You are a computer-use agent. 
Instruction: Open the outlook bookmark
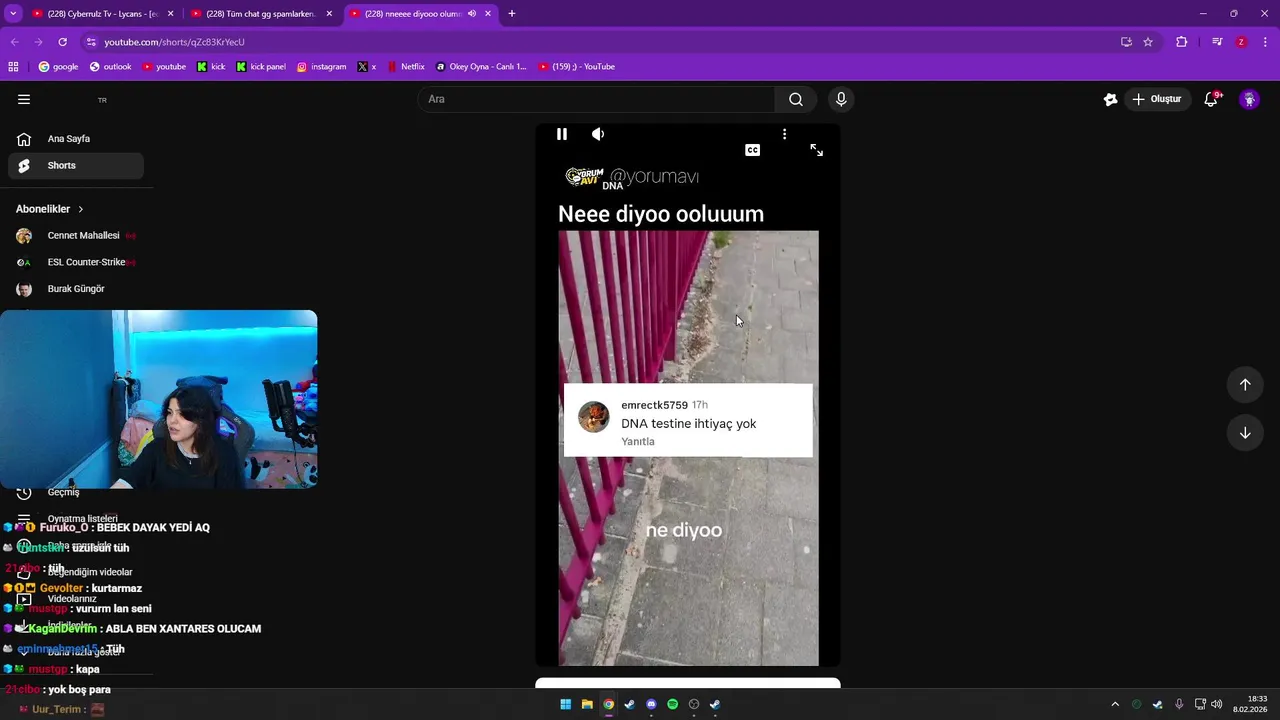pyautogui.click(x=110, y=67)
